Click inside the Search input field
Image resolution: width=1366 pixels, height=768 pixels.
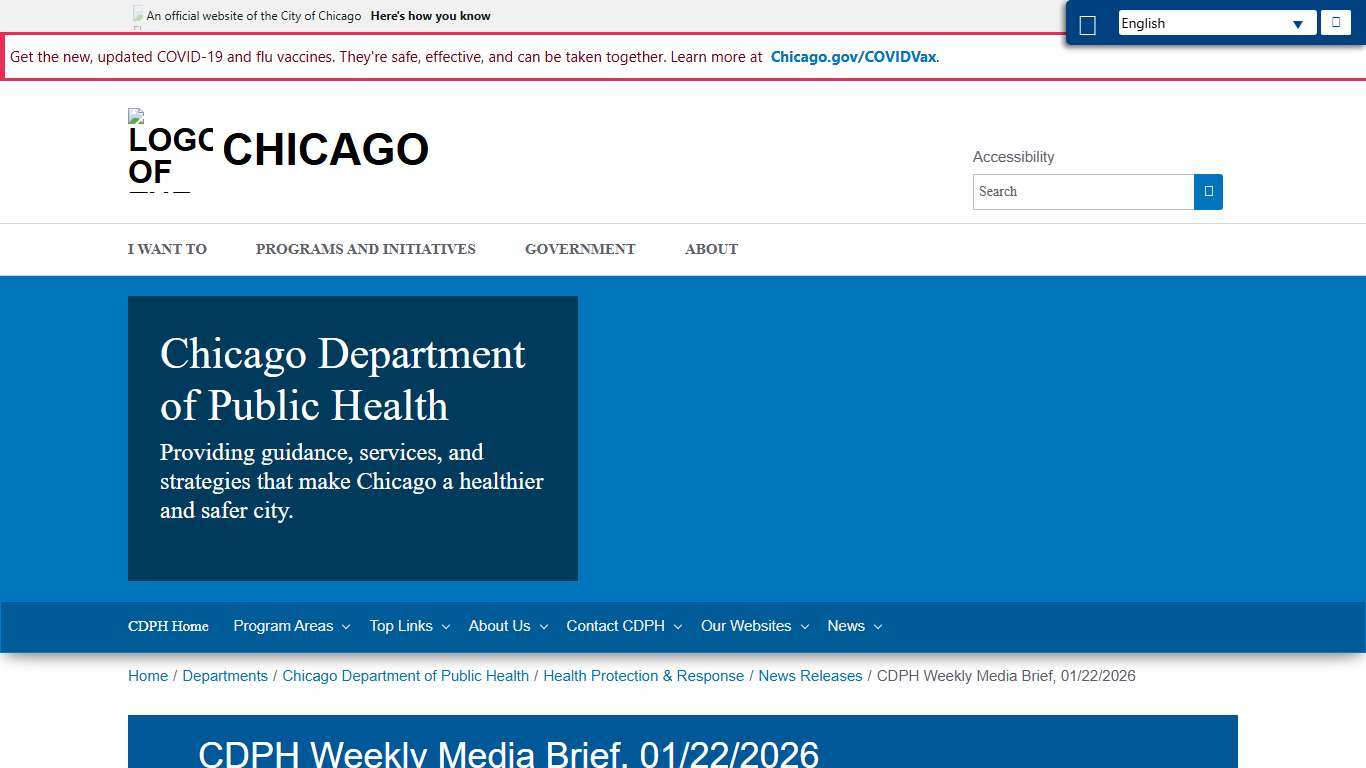[x=1080, y=191]
